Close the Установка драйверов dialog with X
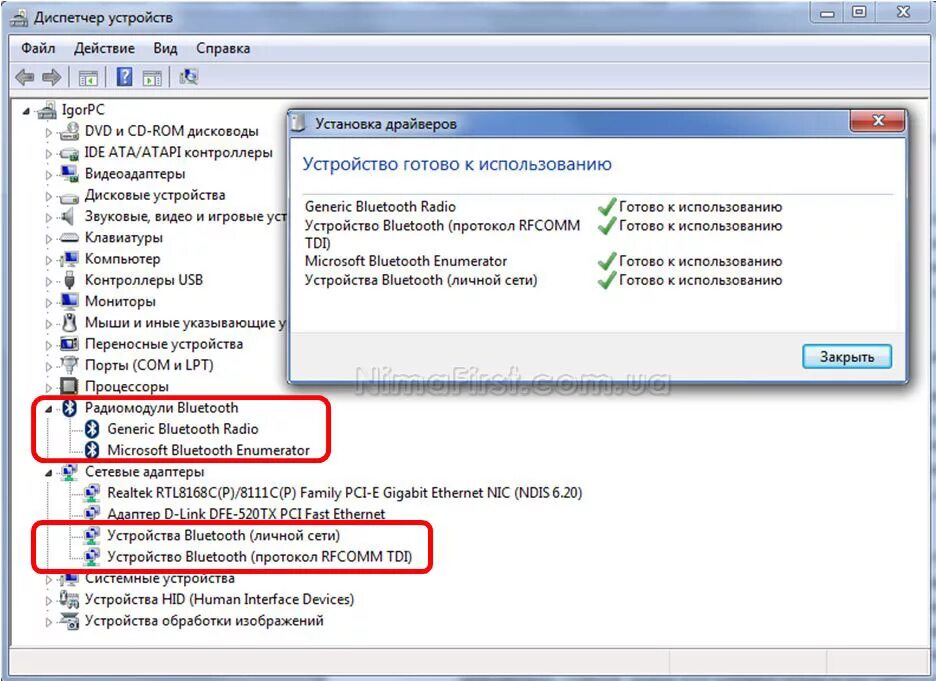Viewport: 936px width, 681px height. click(878, 121)
